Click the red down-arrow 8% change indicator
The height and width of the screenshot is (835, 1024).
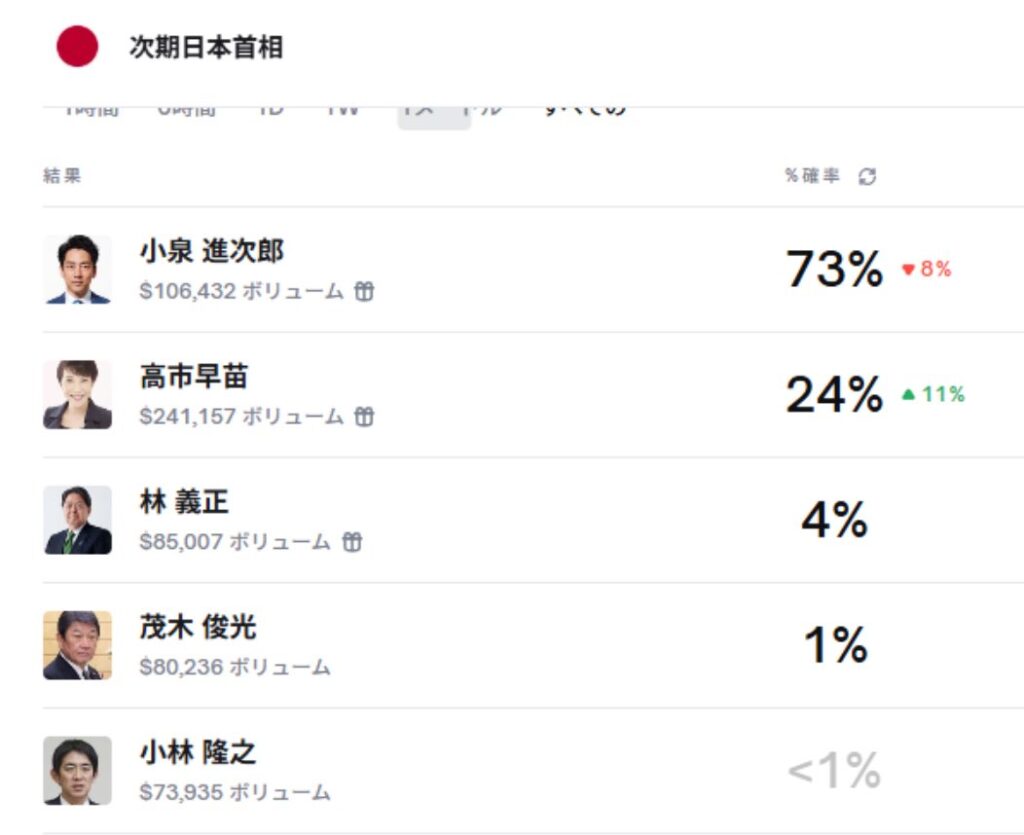point(926,269)
